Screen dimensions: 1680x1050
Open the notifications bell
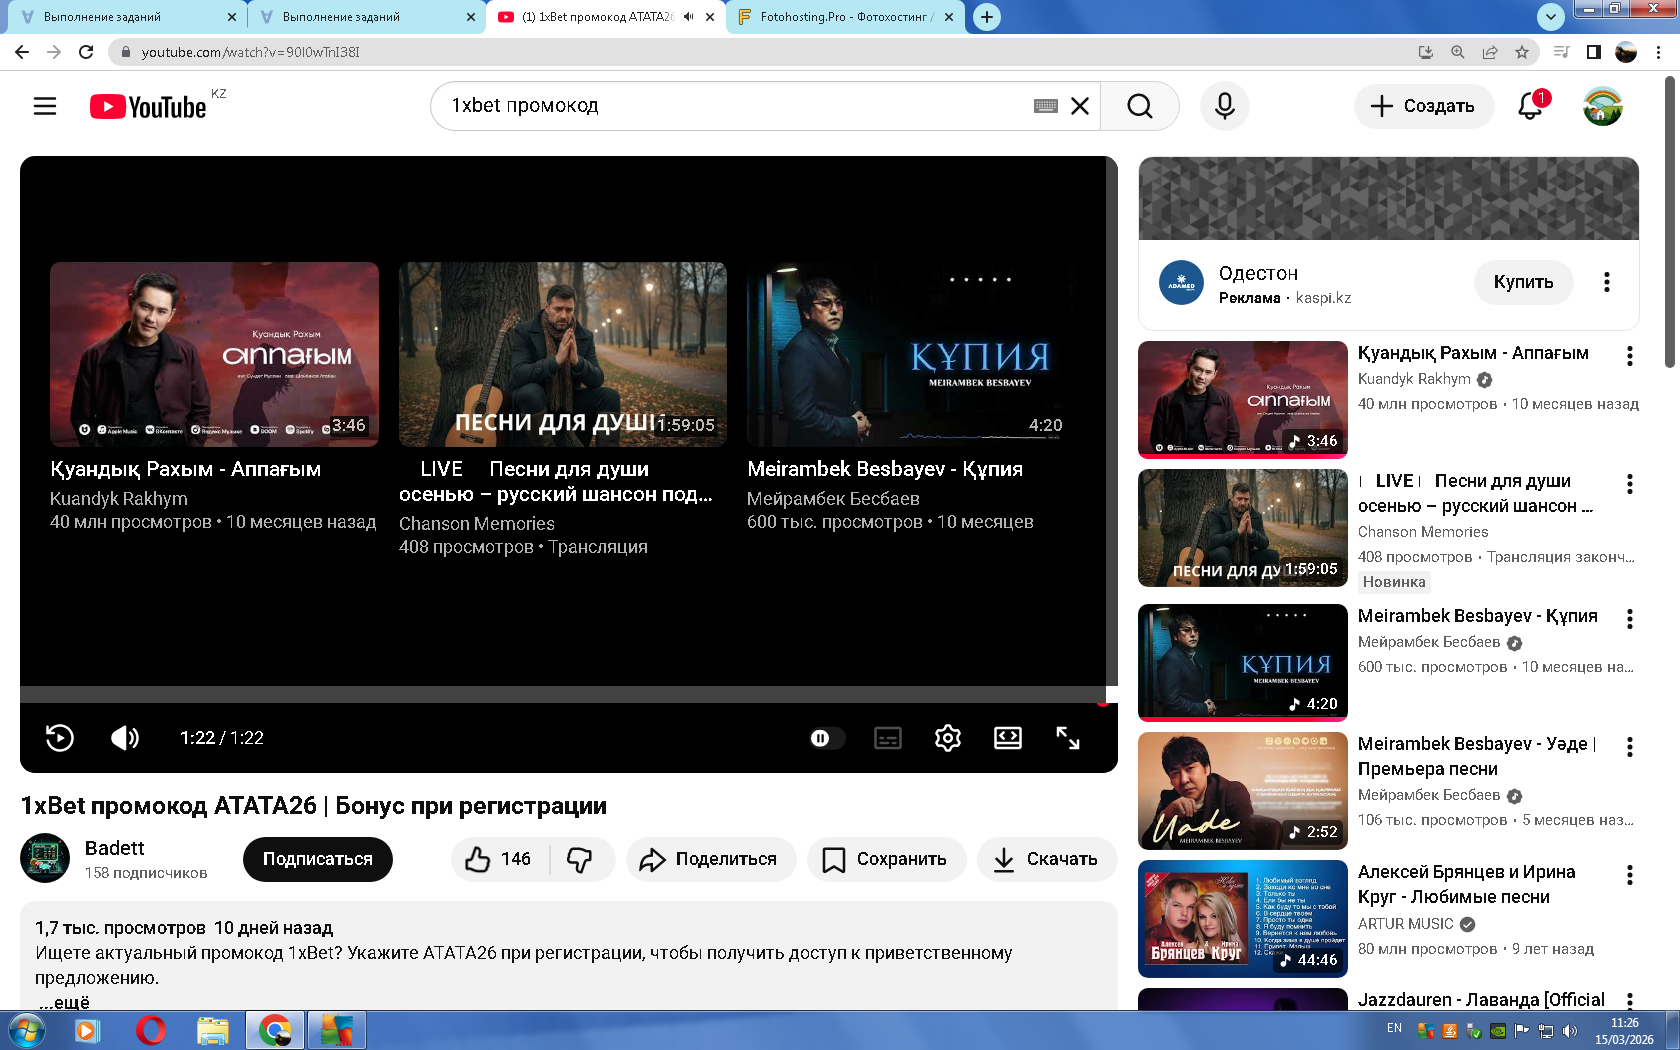pyautogui.click(x=1530, y=106)
